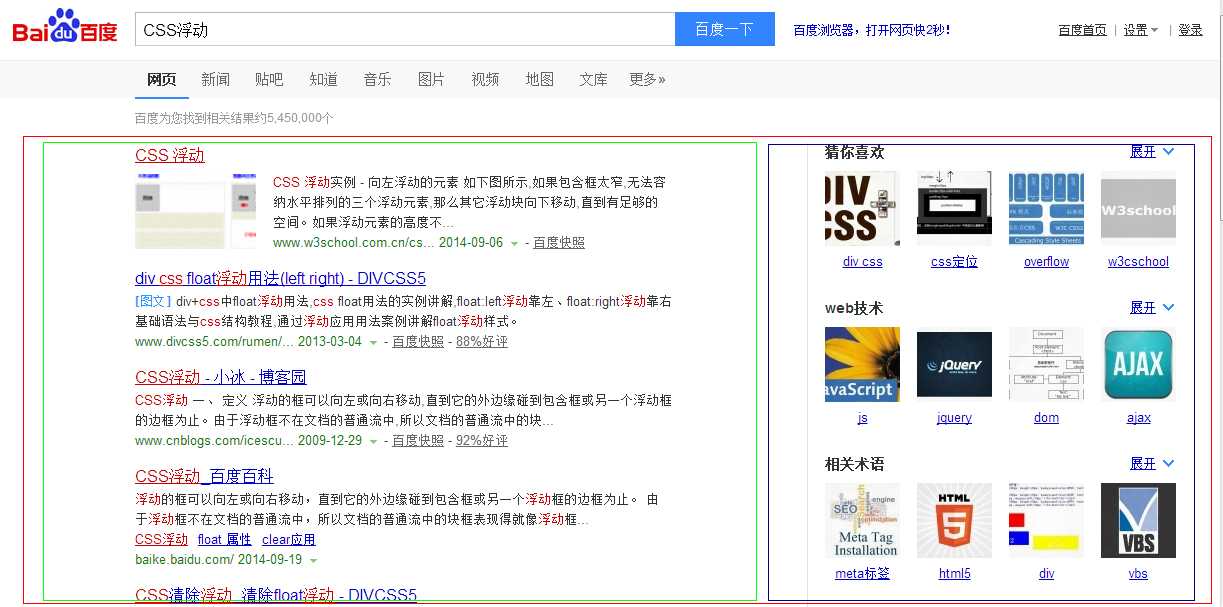Image resolution: width=1223 pixels, height=607 pixels.
Task: Switch to the 图片 tab
Action: (x=431, y=79)
